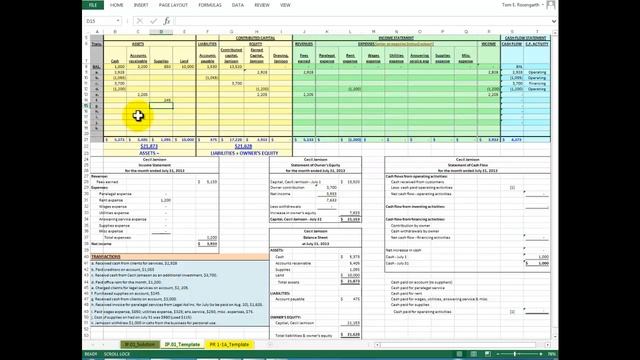The image size is (640, 360).
Task: Open the PAGE LAYOUT ribbon tab
Action: pos(173,5)
